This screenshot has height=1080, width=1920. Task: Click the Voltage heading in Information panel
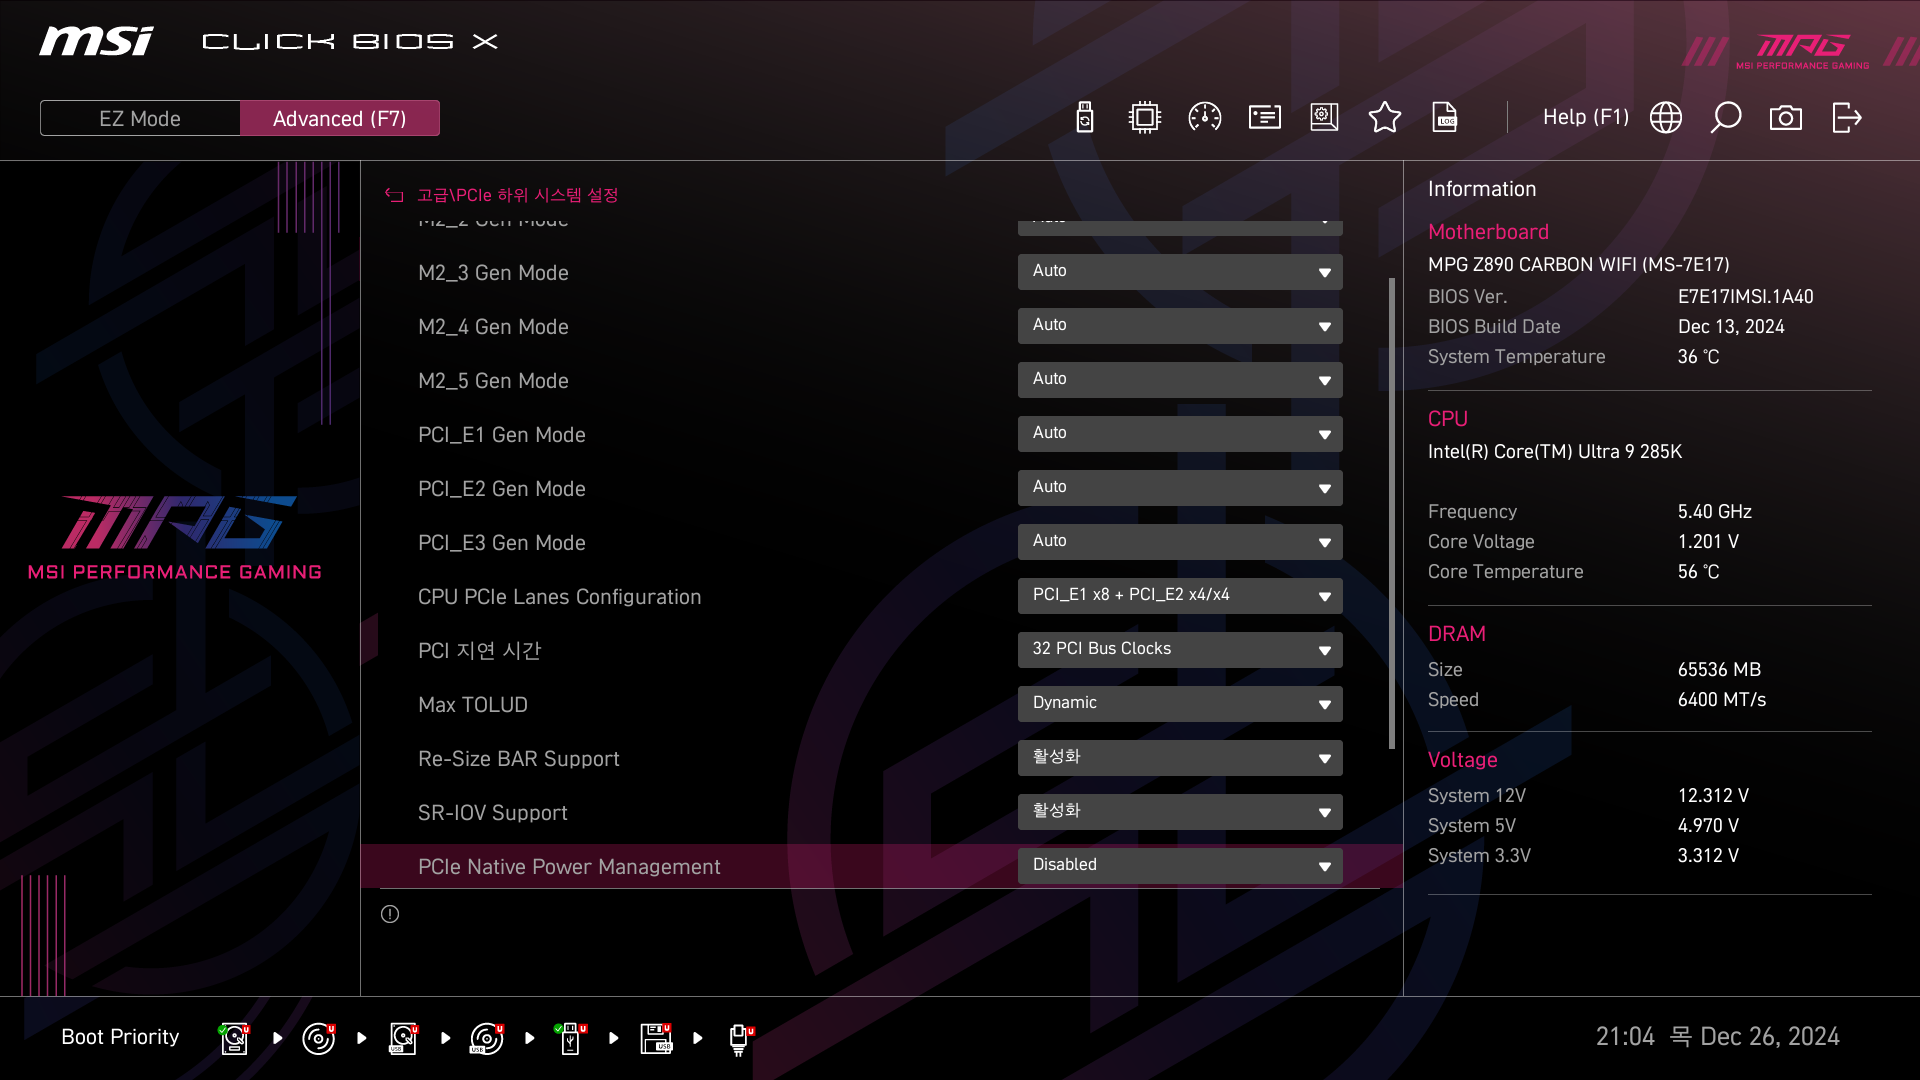(1462, 760)
